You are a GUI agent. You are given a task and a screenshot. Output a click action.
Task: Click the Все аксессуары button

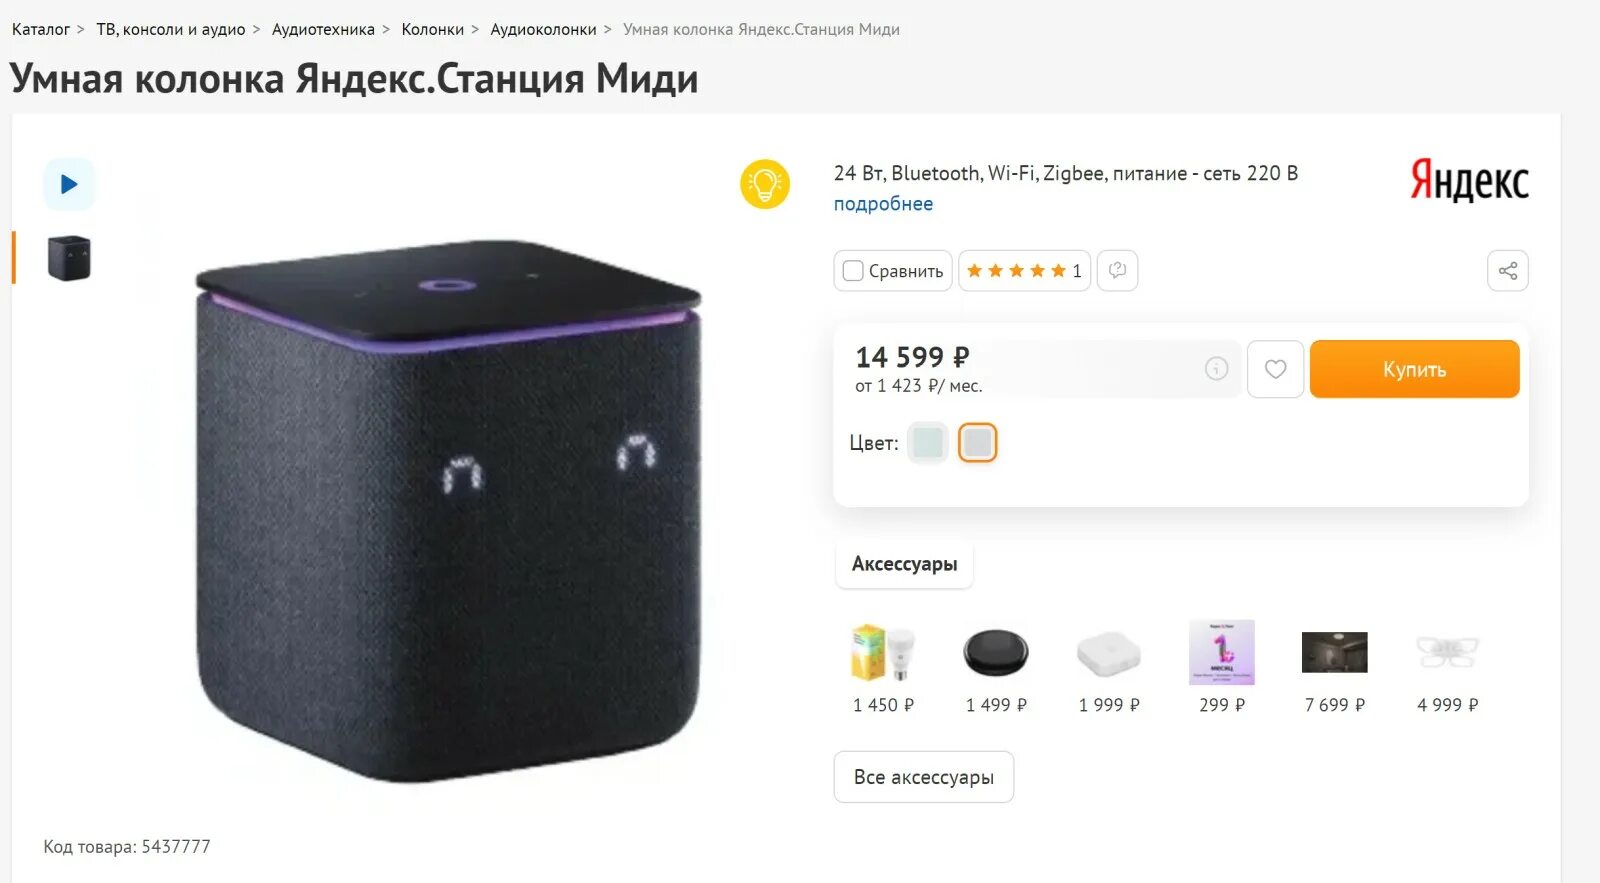pyautogui.click(x=924, y=777)
